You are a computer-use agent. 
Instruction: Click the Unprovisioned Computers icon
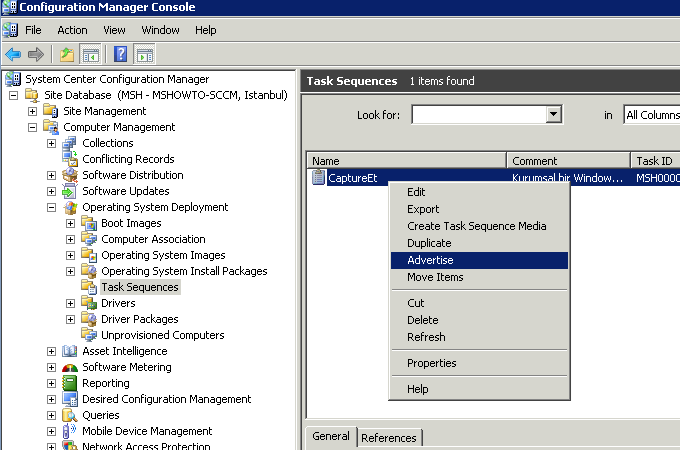tap(89, 335)
